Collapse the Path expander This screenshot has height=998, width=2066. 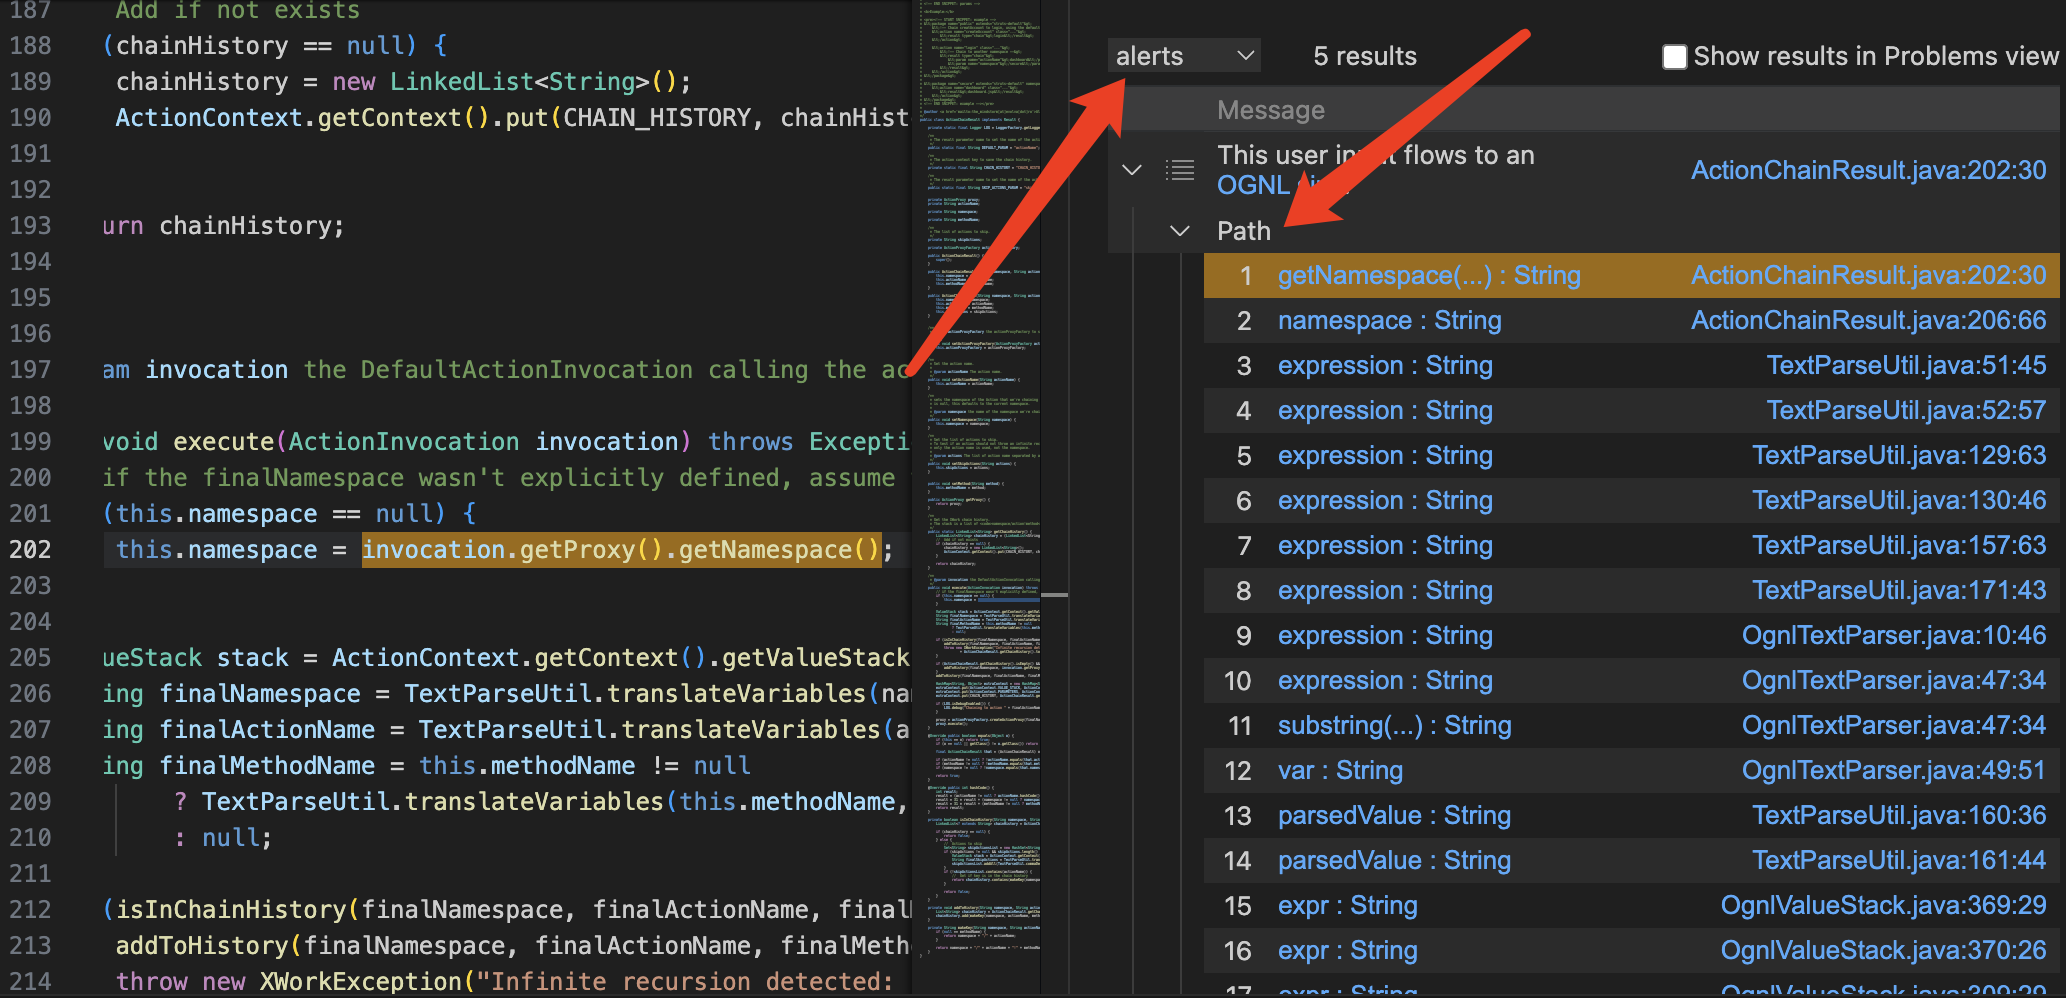tap(1180, 231)
